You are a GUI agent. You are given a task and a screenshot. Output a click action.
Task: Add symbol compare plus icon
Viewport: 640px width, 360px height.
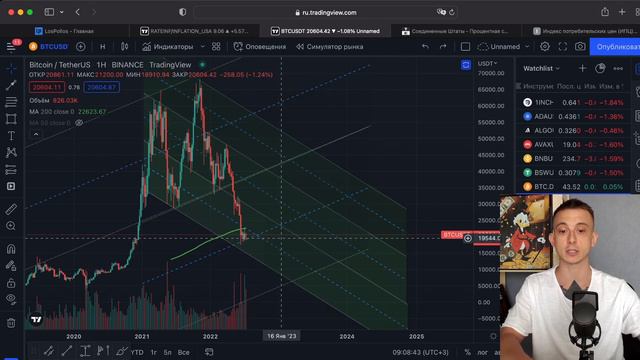81,47
